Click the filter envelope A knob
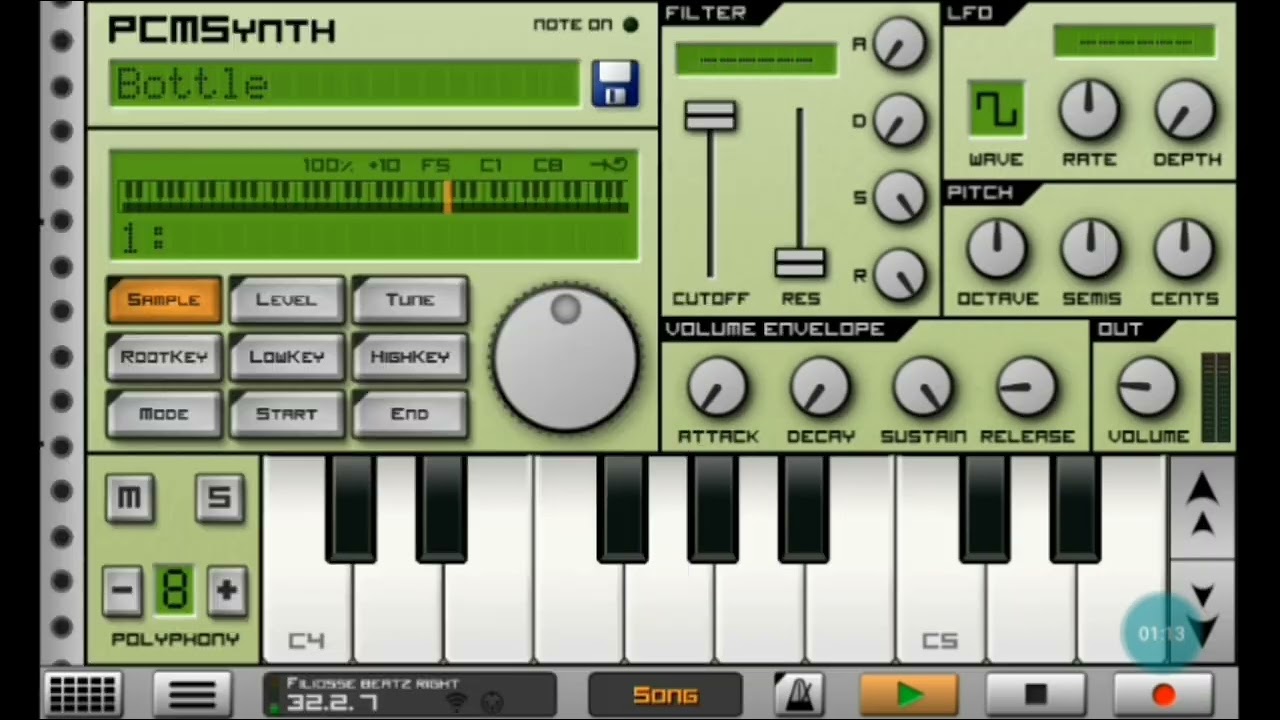Viewport: 1280px width, 720px height. (899, 44)
